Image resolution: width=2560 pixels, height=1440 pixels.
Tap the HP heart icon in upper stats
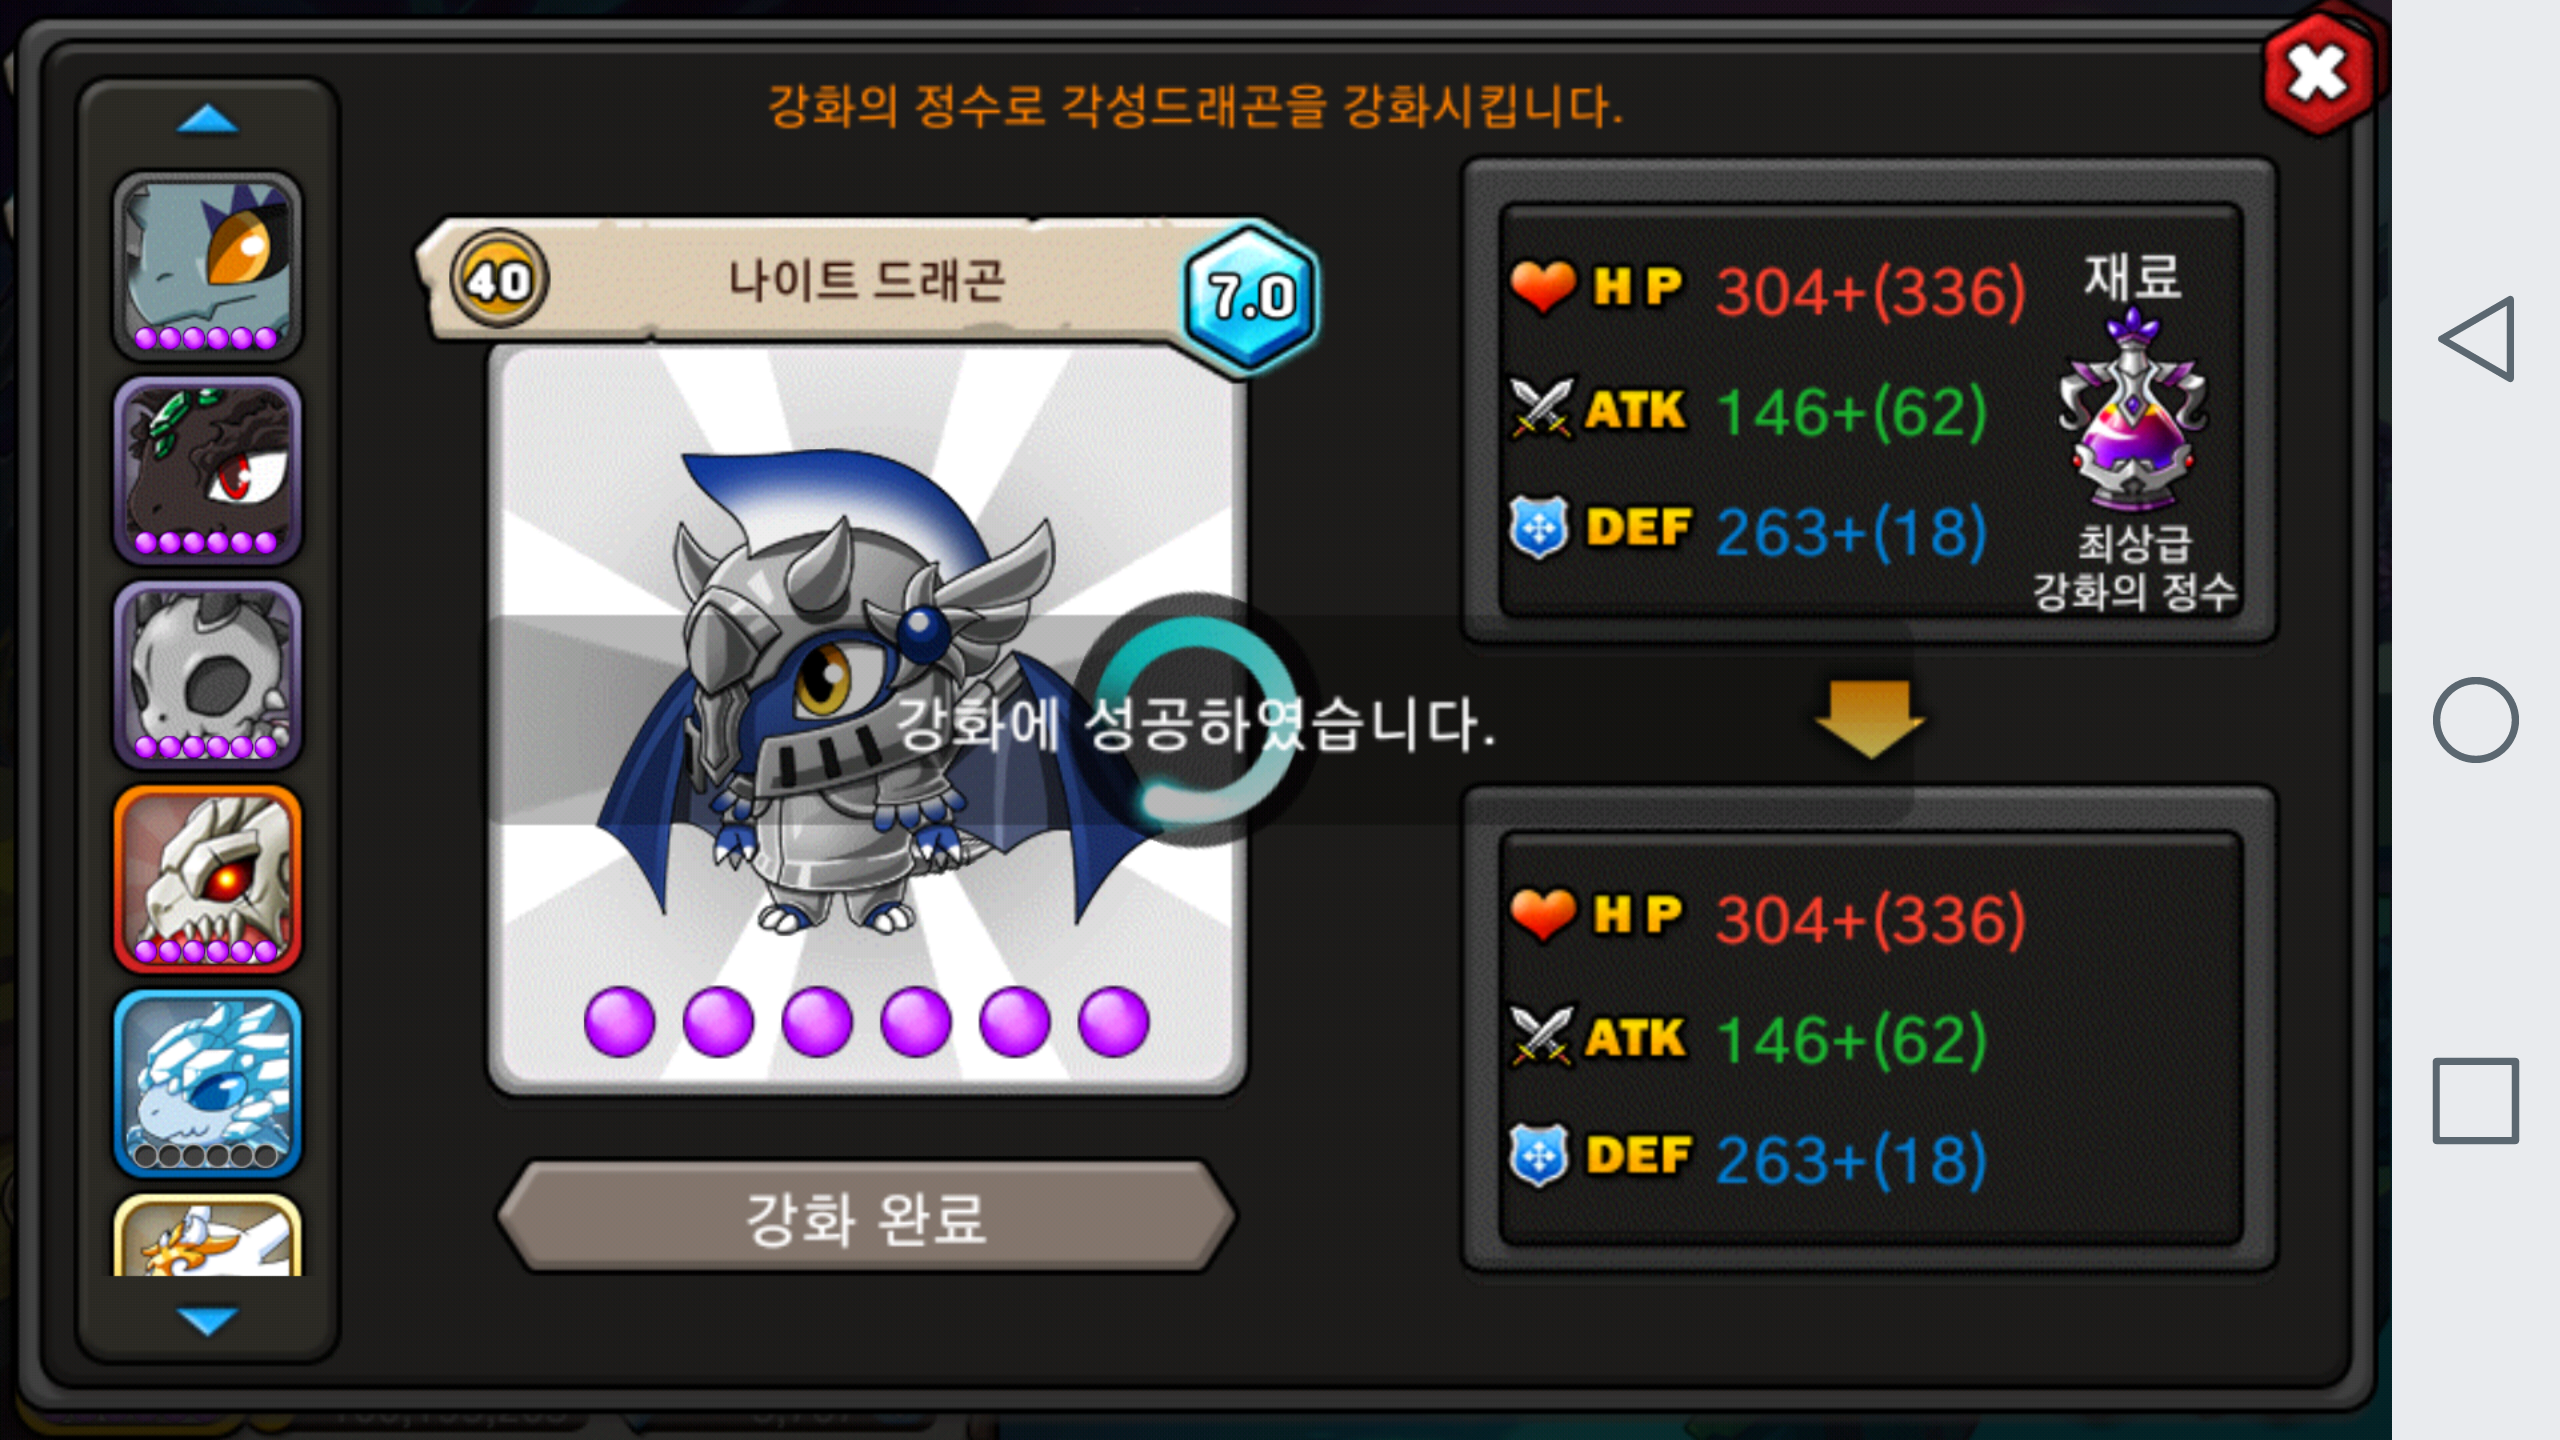1543,287
